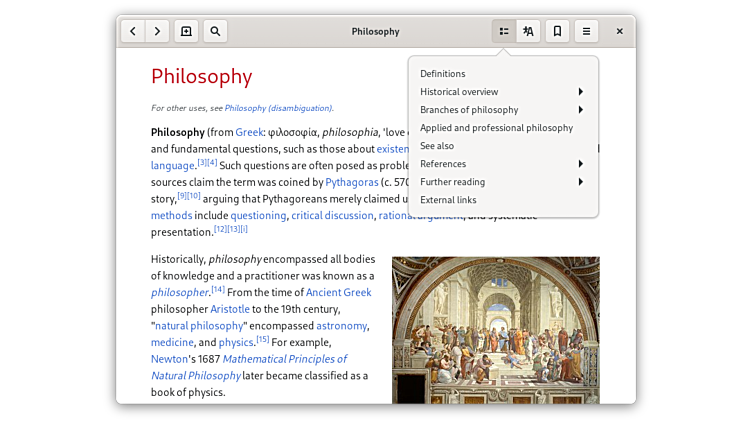Open the bookmarks popover

pos(557,31)
